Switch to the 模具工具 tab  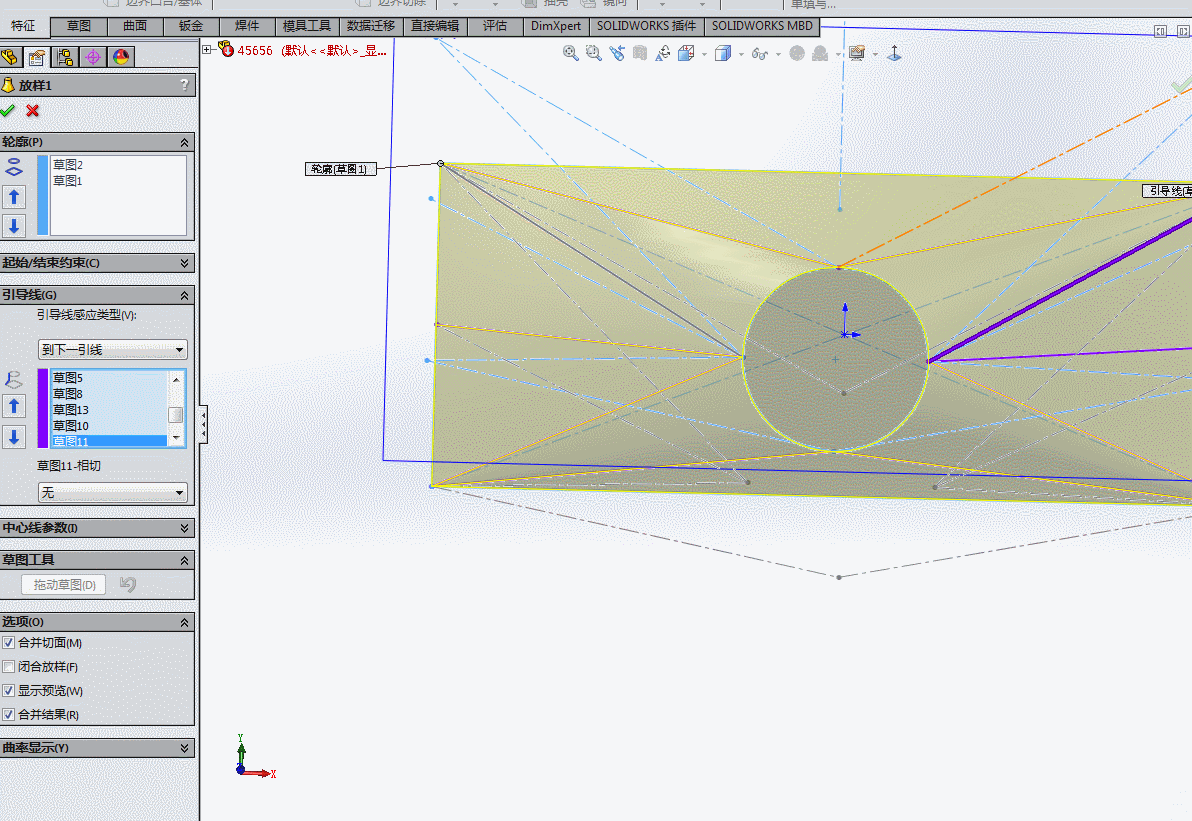click(x=307, y=26)
